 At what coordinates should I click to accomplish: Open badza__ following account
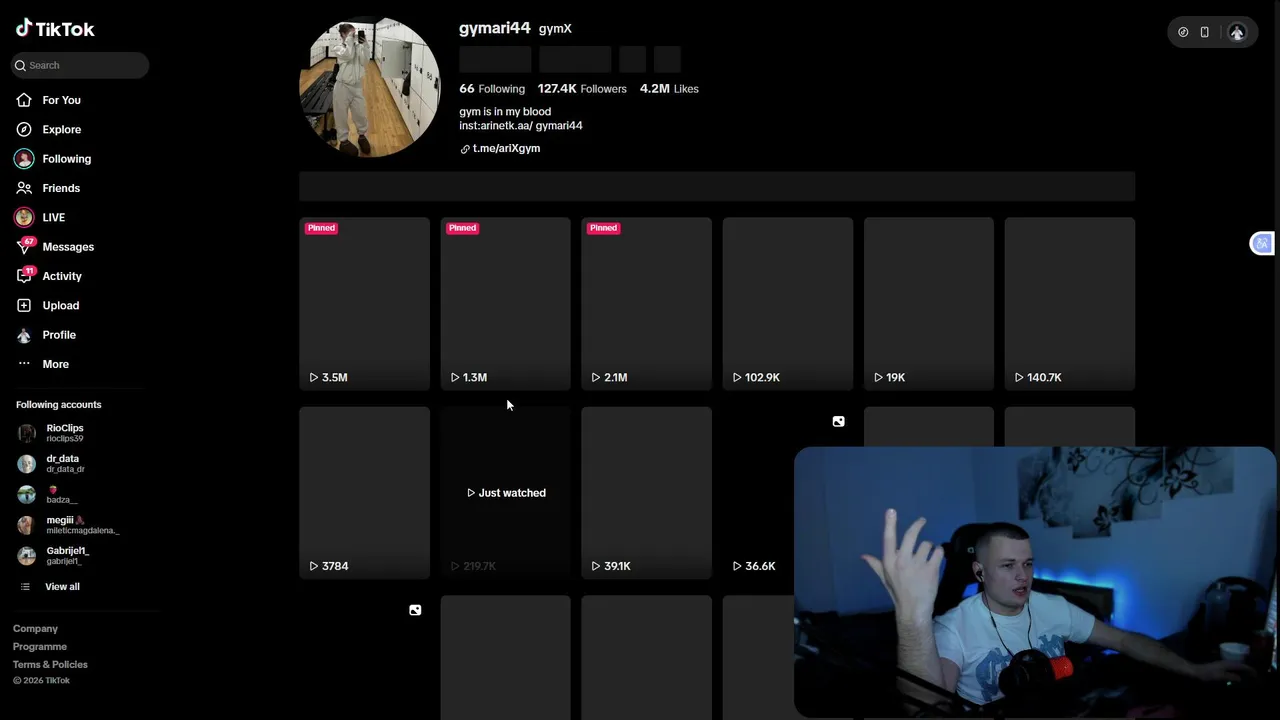point(60,495)
